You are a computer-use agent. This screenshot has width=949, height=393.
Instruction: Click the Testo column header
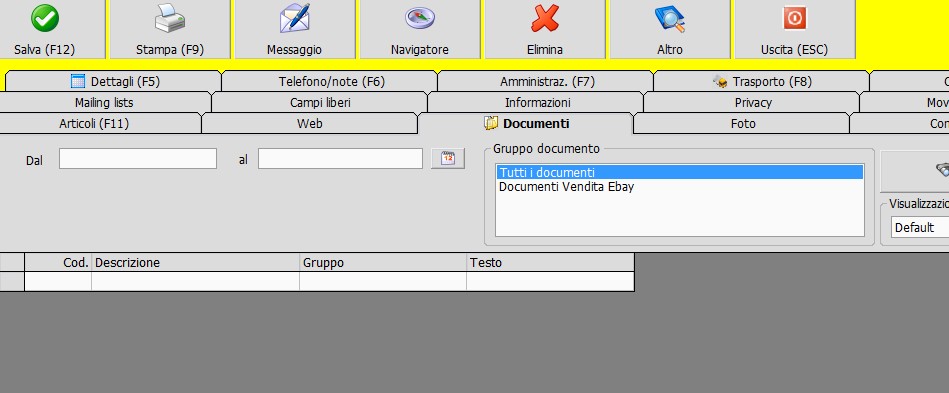click(550, 262)
